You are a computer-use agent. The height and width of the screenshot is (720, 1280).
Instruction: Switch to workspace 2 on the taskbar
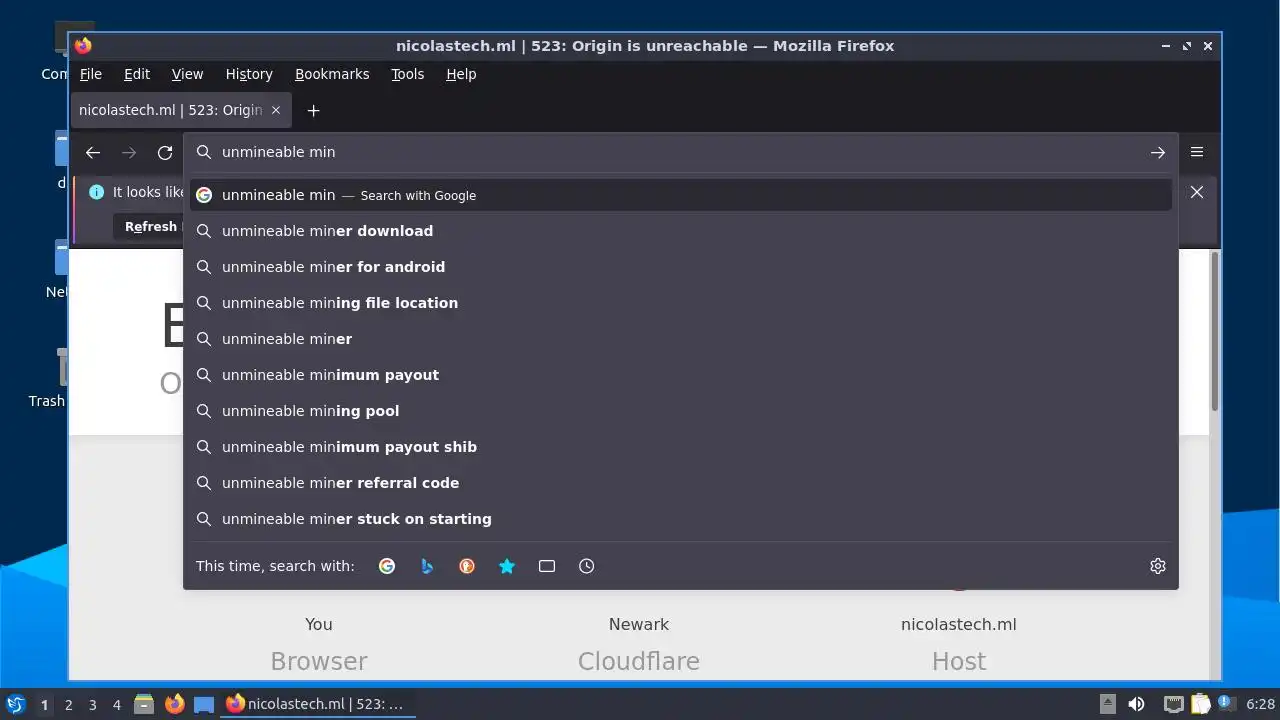[x=68, y=705]
